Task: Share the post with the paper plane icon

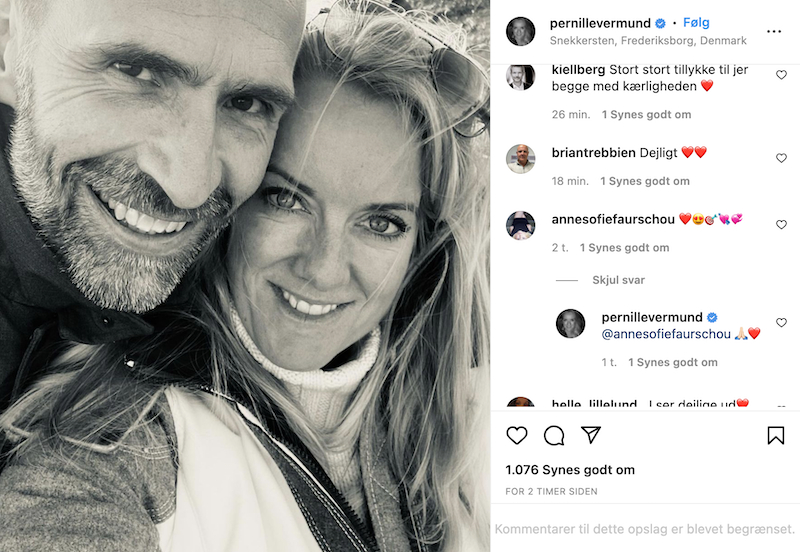Action: click(x=591, y=435)
